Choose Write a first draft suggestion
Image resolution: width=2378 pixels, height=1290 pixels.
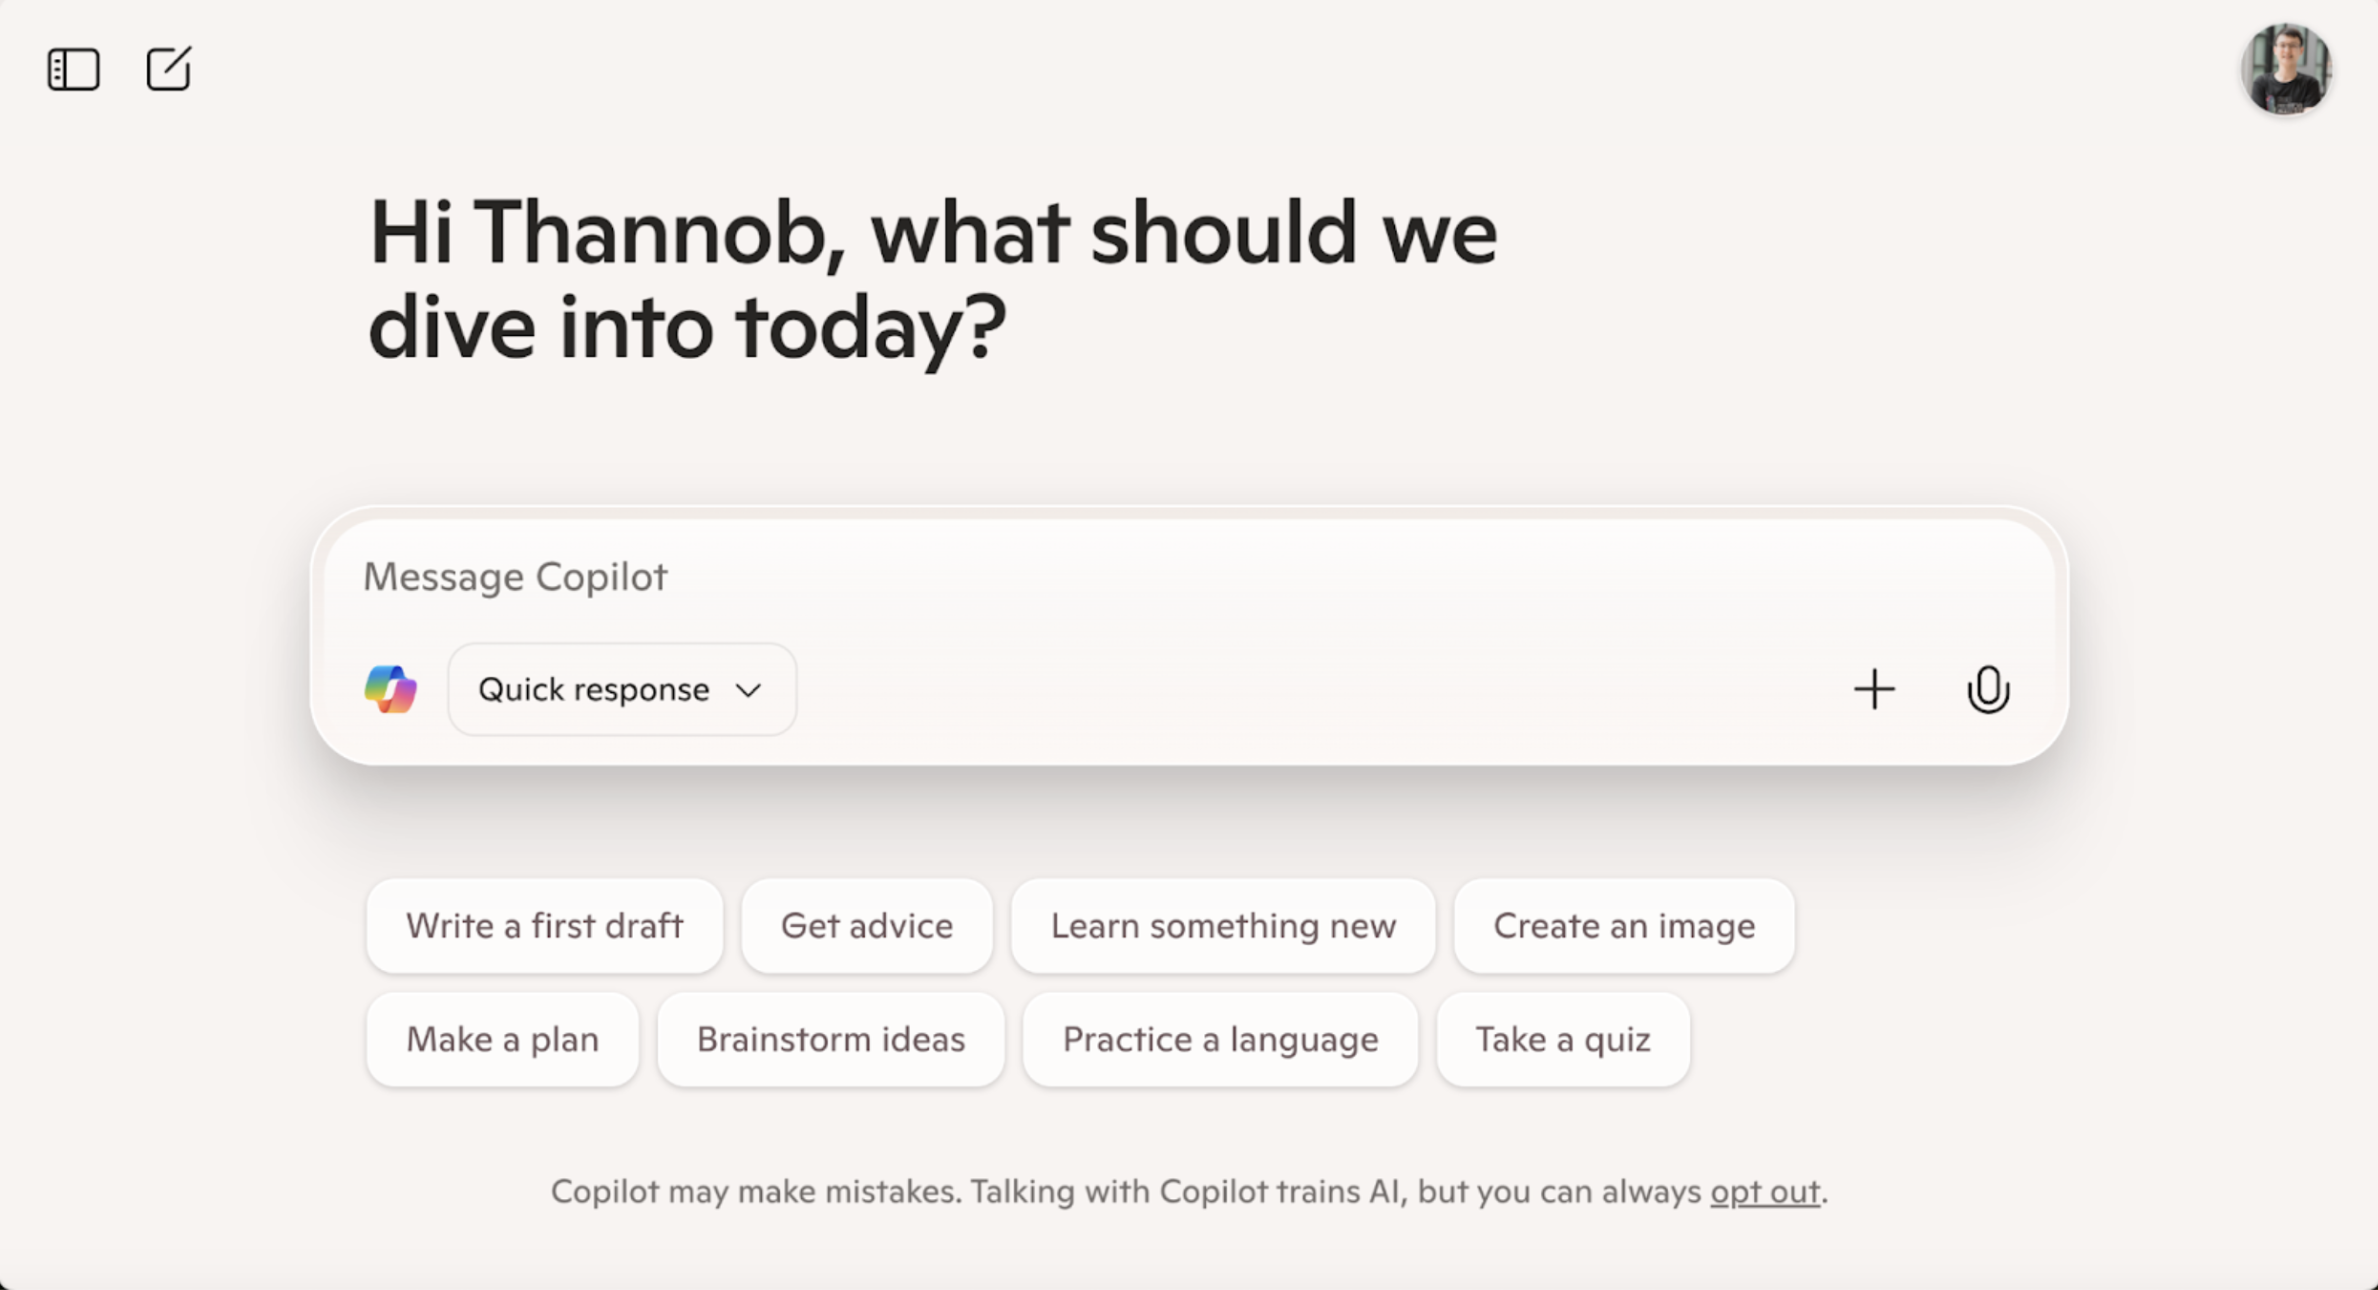coord(544,926)
